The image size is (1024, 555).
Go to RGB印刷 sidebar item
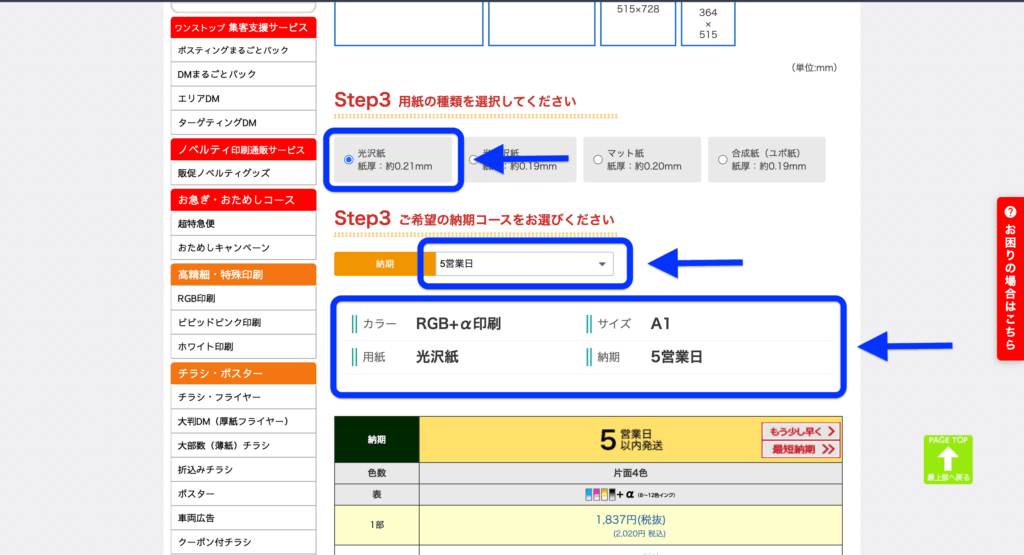tap(243, 298)
